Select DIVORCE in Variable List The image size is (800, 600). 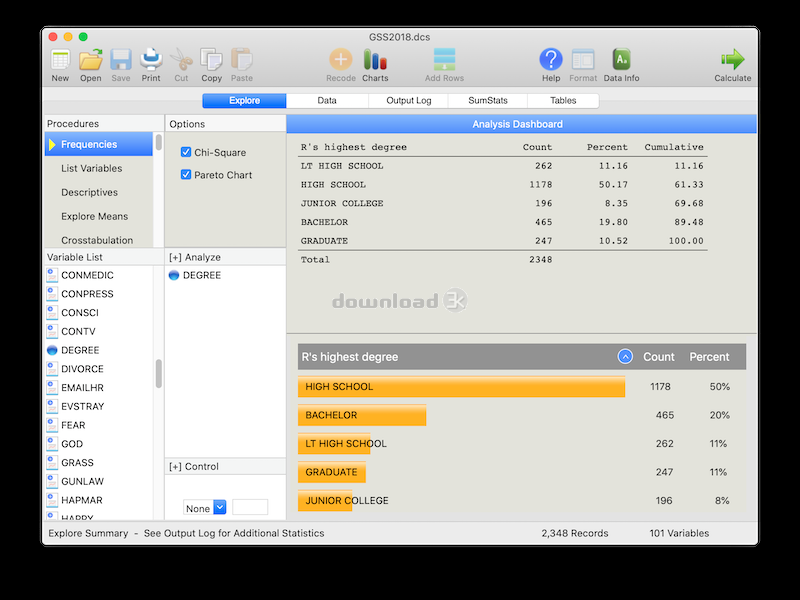pyautogui.click(x=82, y=369)
